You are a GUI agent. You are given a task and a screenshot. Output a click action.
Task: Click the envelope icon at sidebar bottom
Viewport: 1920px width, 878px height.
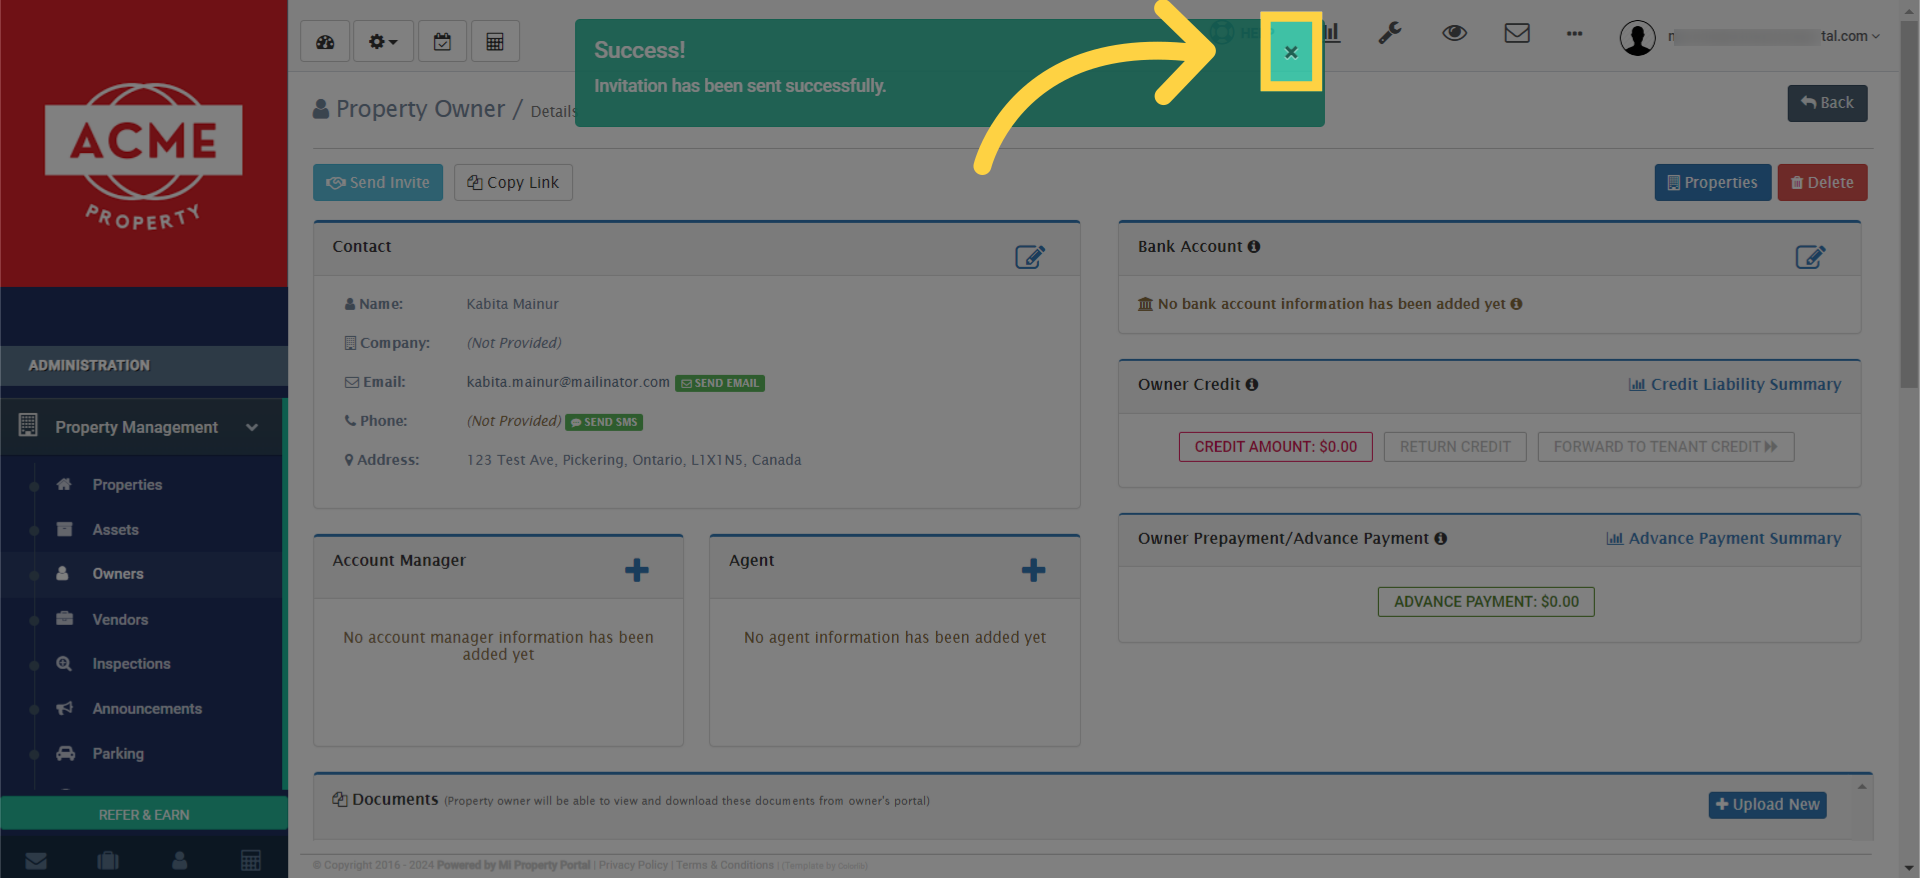coord(36,861)
